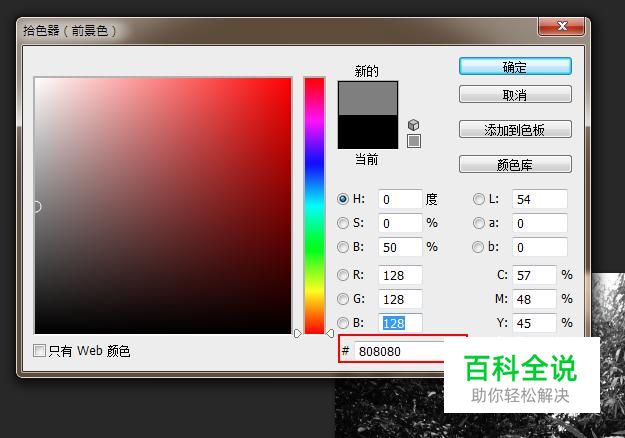Select the H hue radio button

343,199
